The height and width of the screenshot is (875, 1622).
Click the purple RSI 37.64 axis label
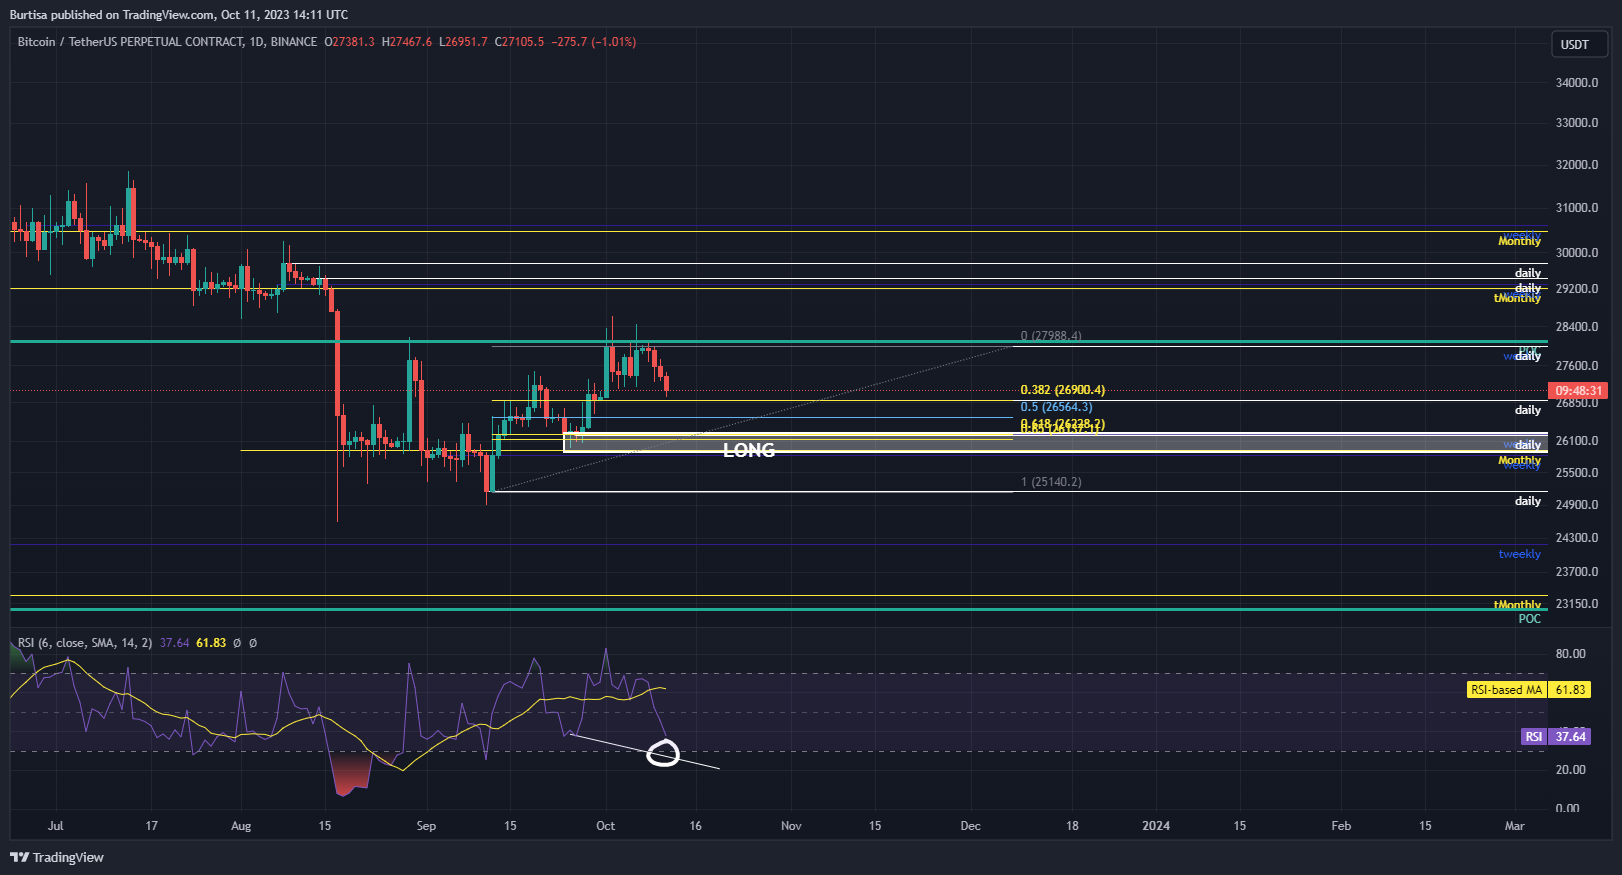point(1556,737)
